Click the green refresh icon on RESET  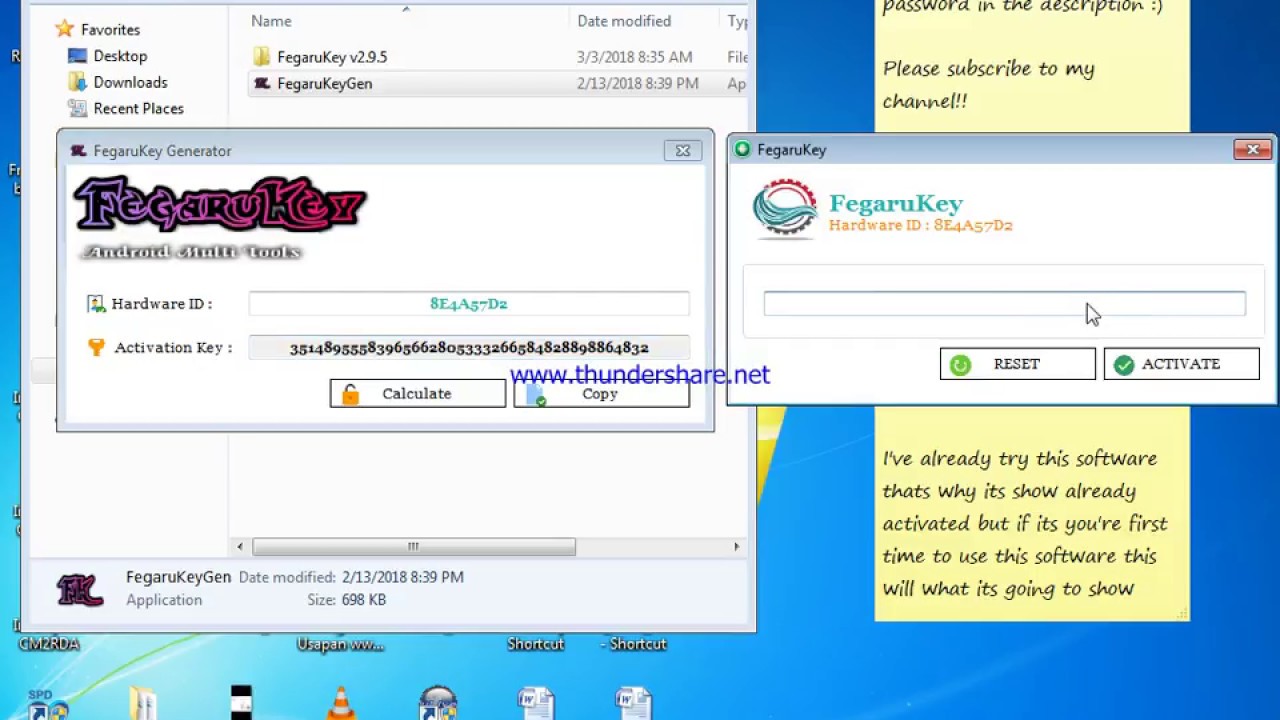pos(961,365)
